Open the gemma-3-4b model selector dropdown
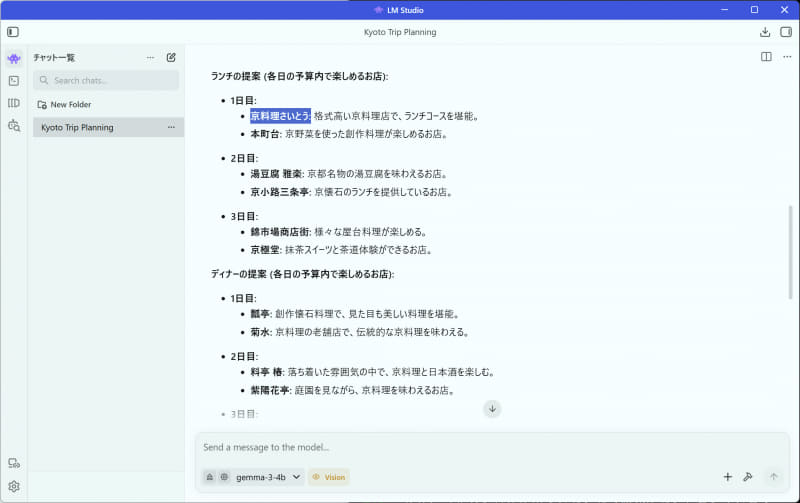Screen dimensions: 800x503 coord(268,477)
